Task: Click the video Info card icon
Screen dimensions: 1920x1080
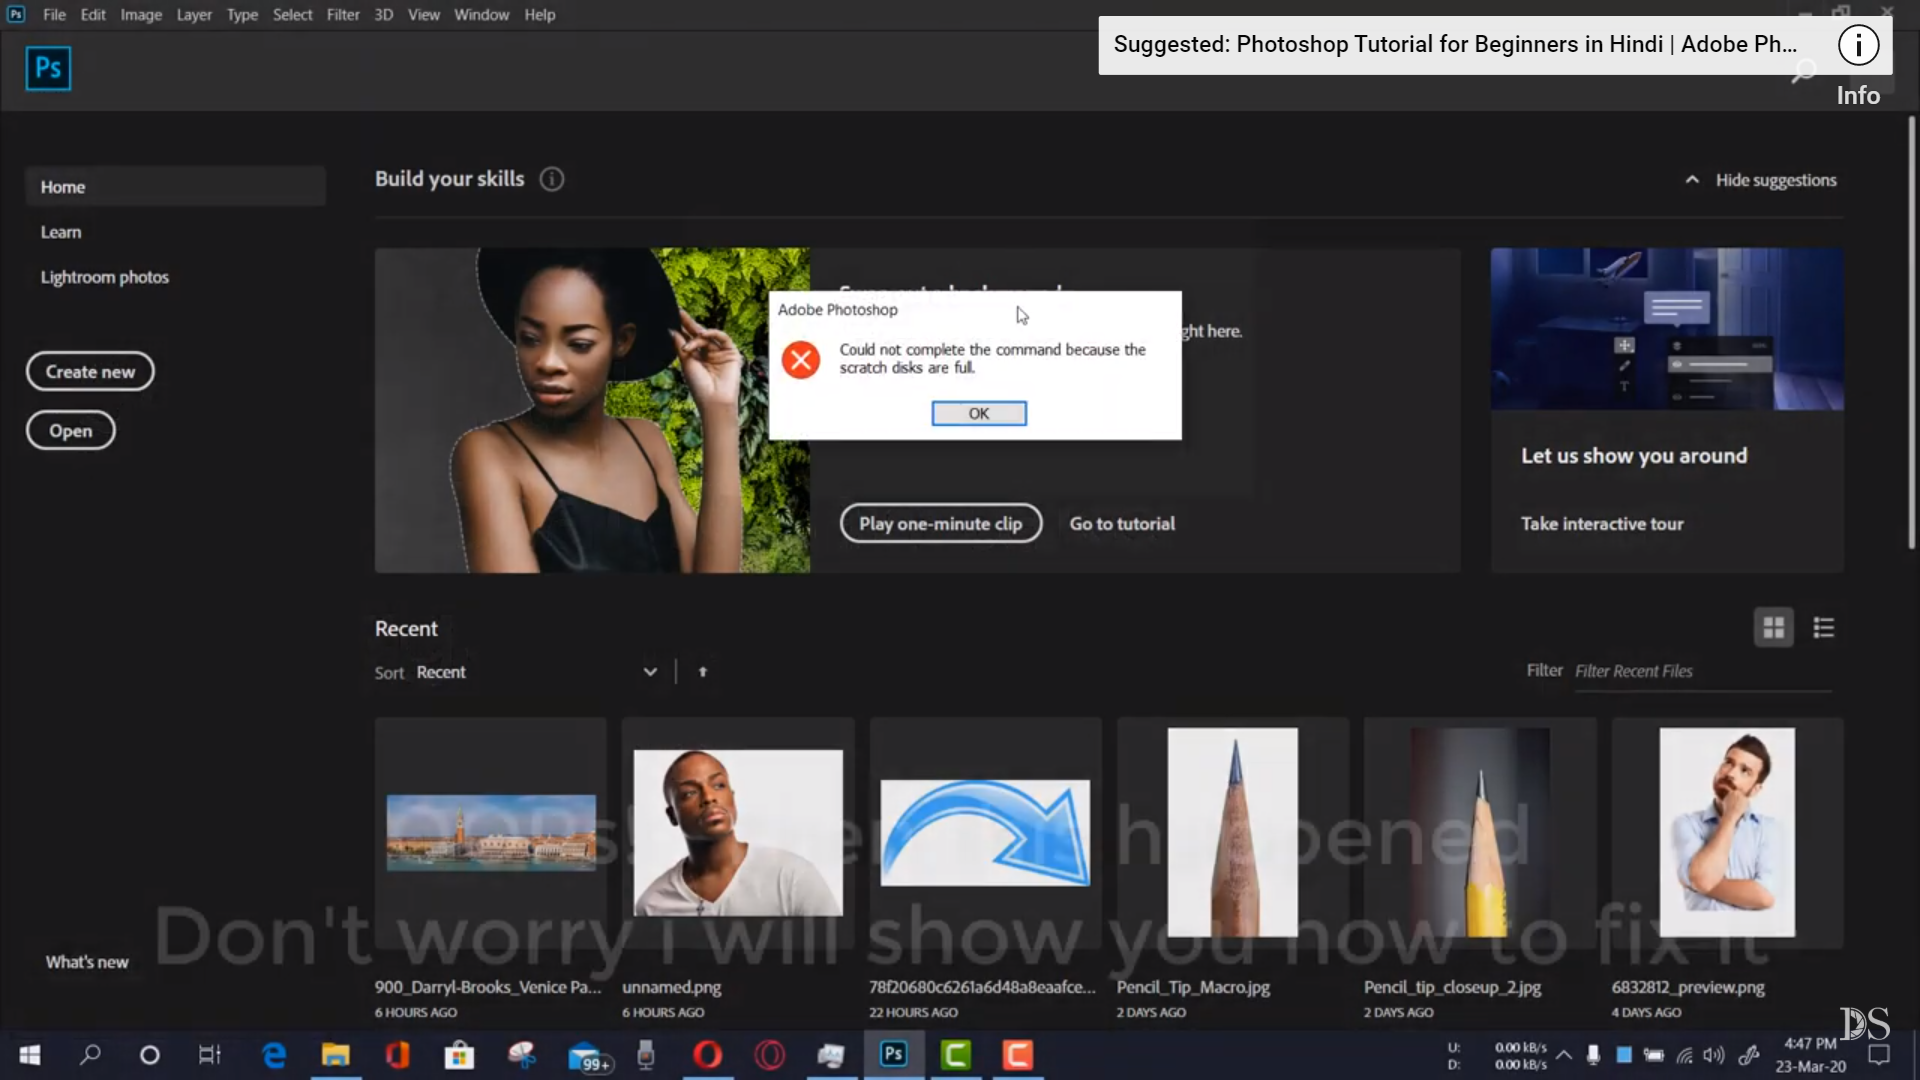Action: pyautogui.click(x=1857, y=45)
